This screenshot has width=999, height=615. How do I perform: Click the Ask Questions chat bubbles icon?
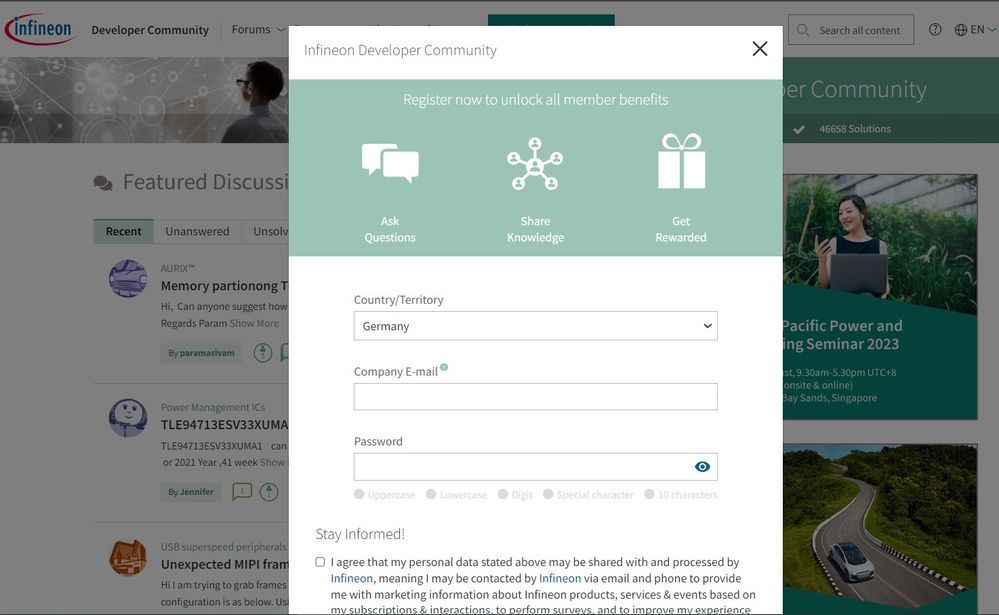coord(390,163)
